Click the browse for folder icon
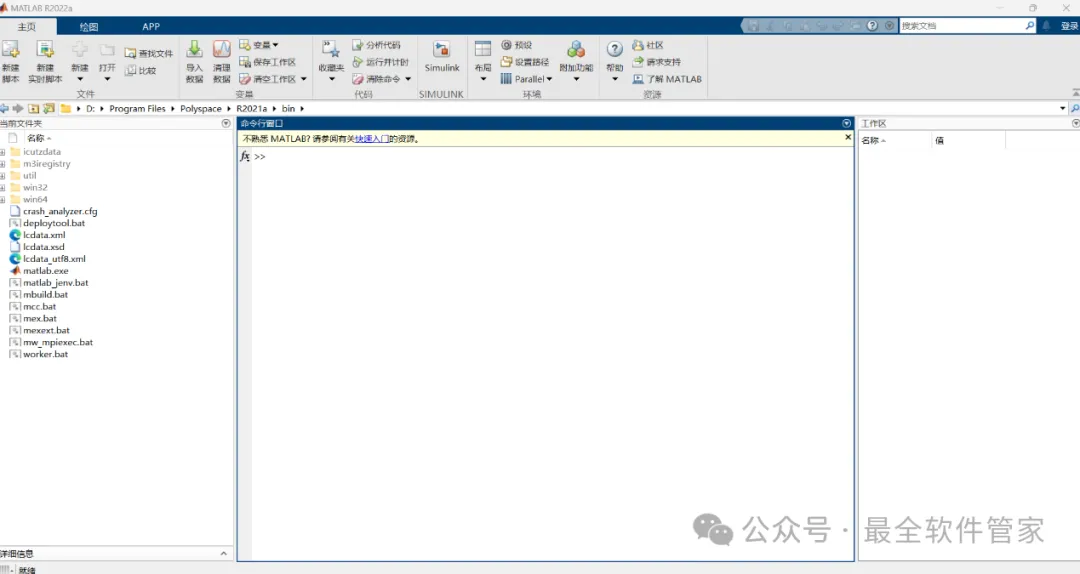 pyautogui.click(x=49, y=108)
